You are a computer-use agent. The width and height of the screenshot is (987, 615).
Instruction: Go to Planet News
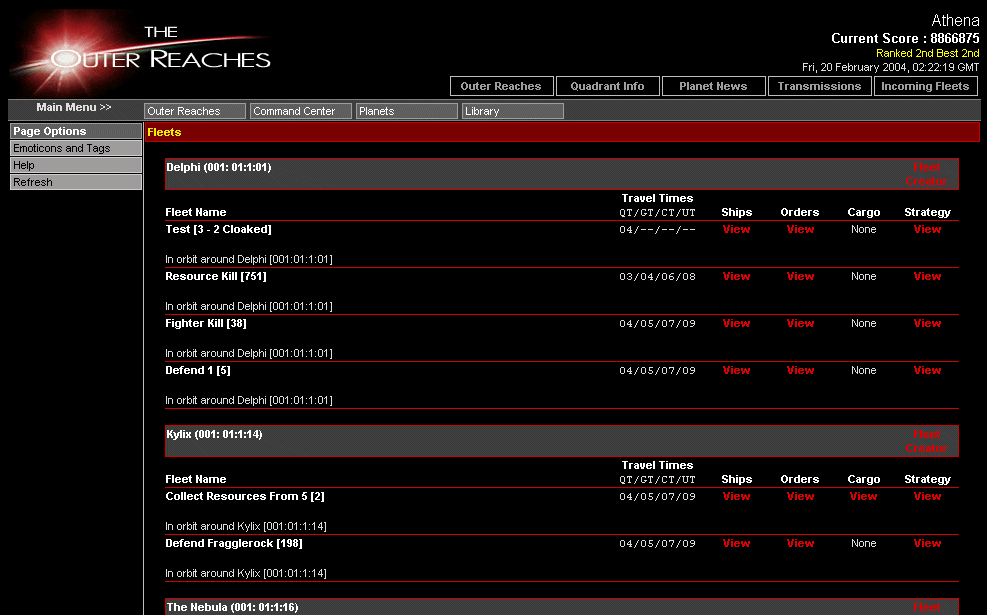tap(713, 86)
